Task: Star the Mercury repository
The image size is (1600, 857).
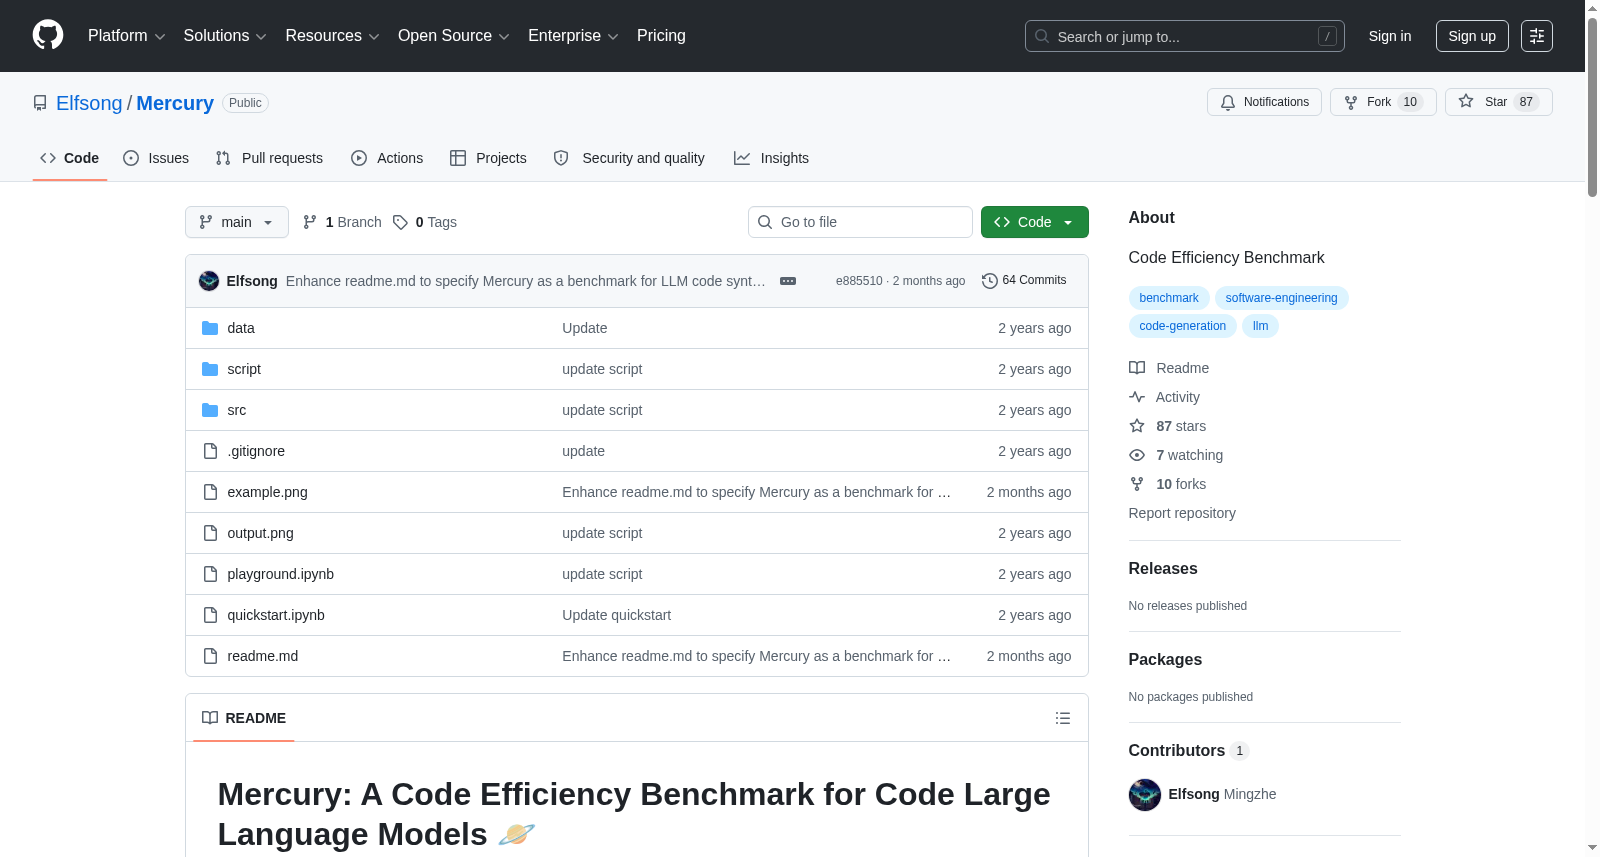Action: click(1499, 102)
